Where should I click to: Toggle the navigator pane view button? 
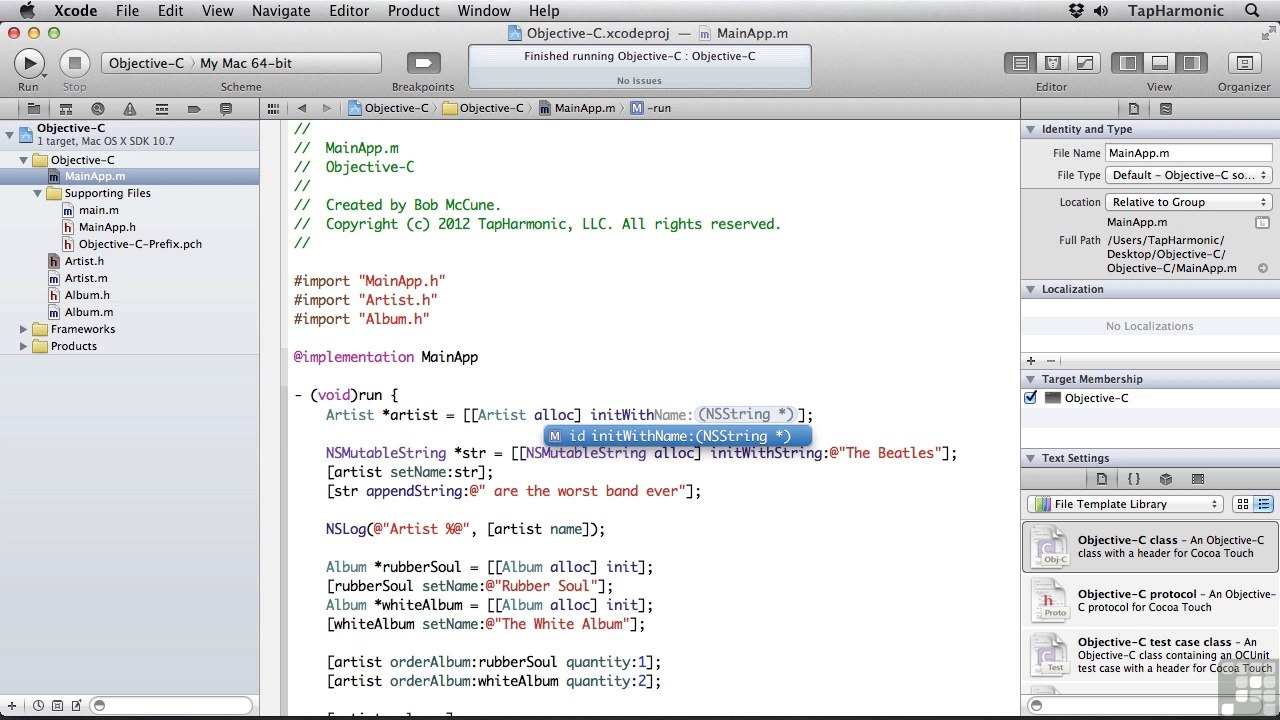[1128, 63]
